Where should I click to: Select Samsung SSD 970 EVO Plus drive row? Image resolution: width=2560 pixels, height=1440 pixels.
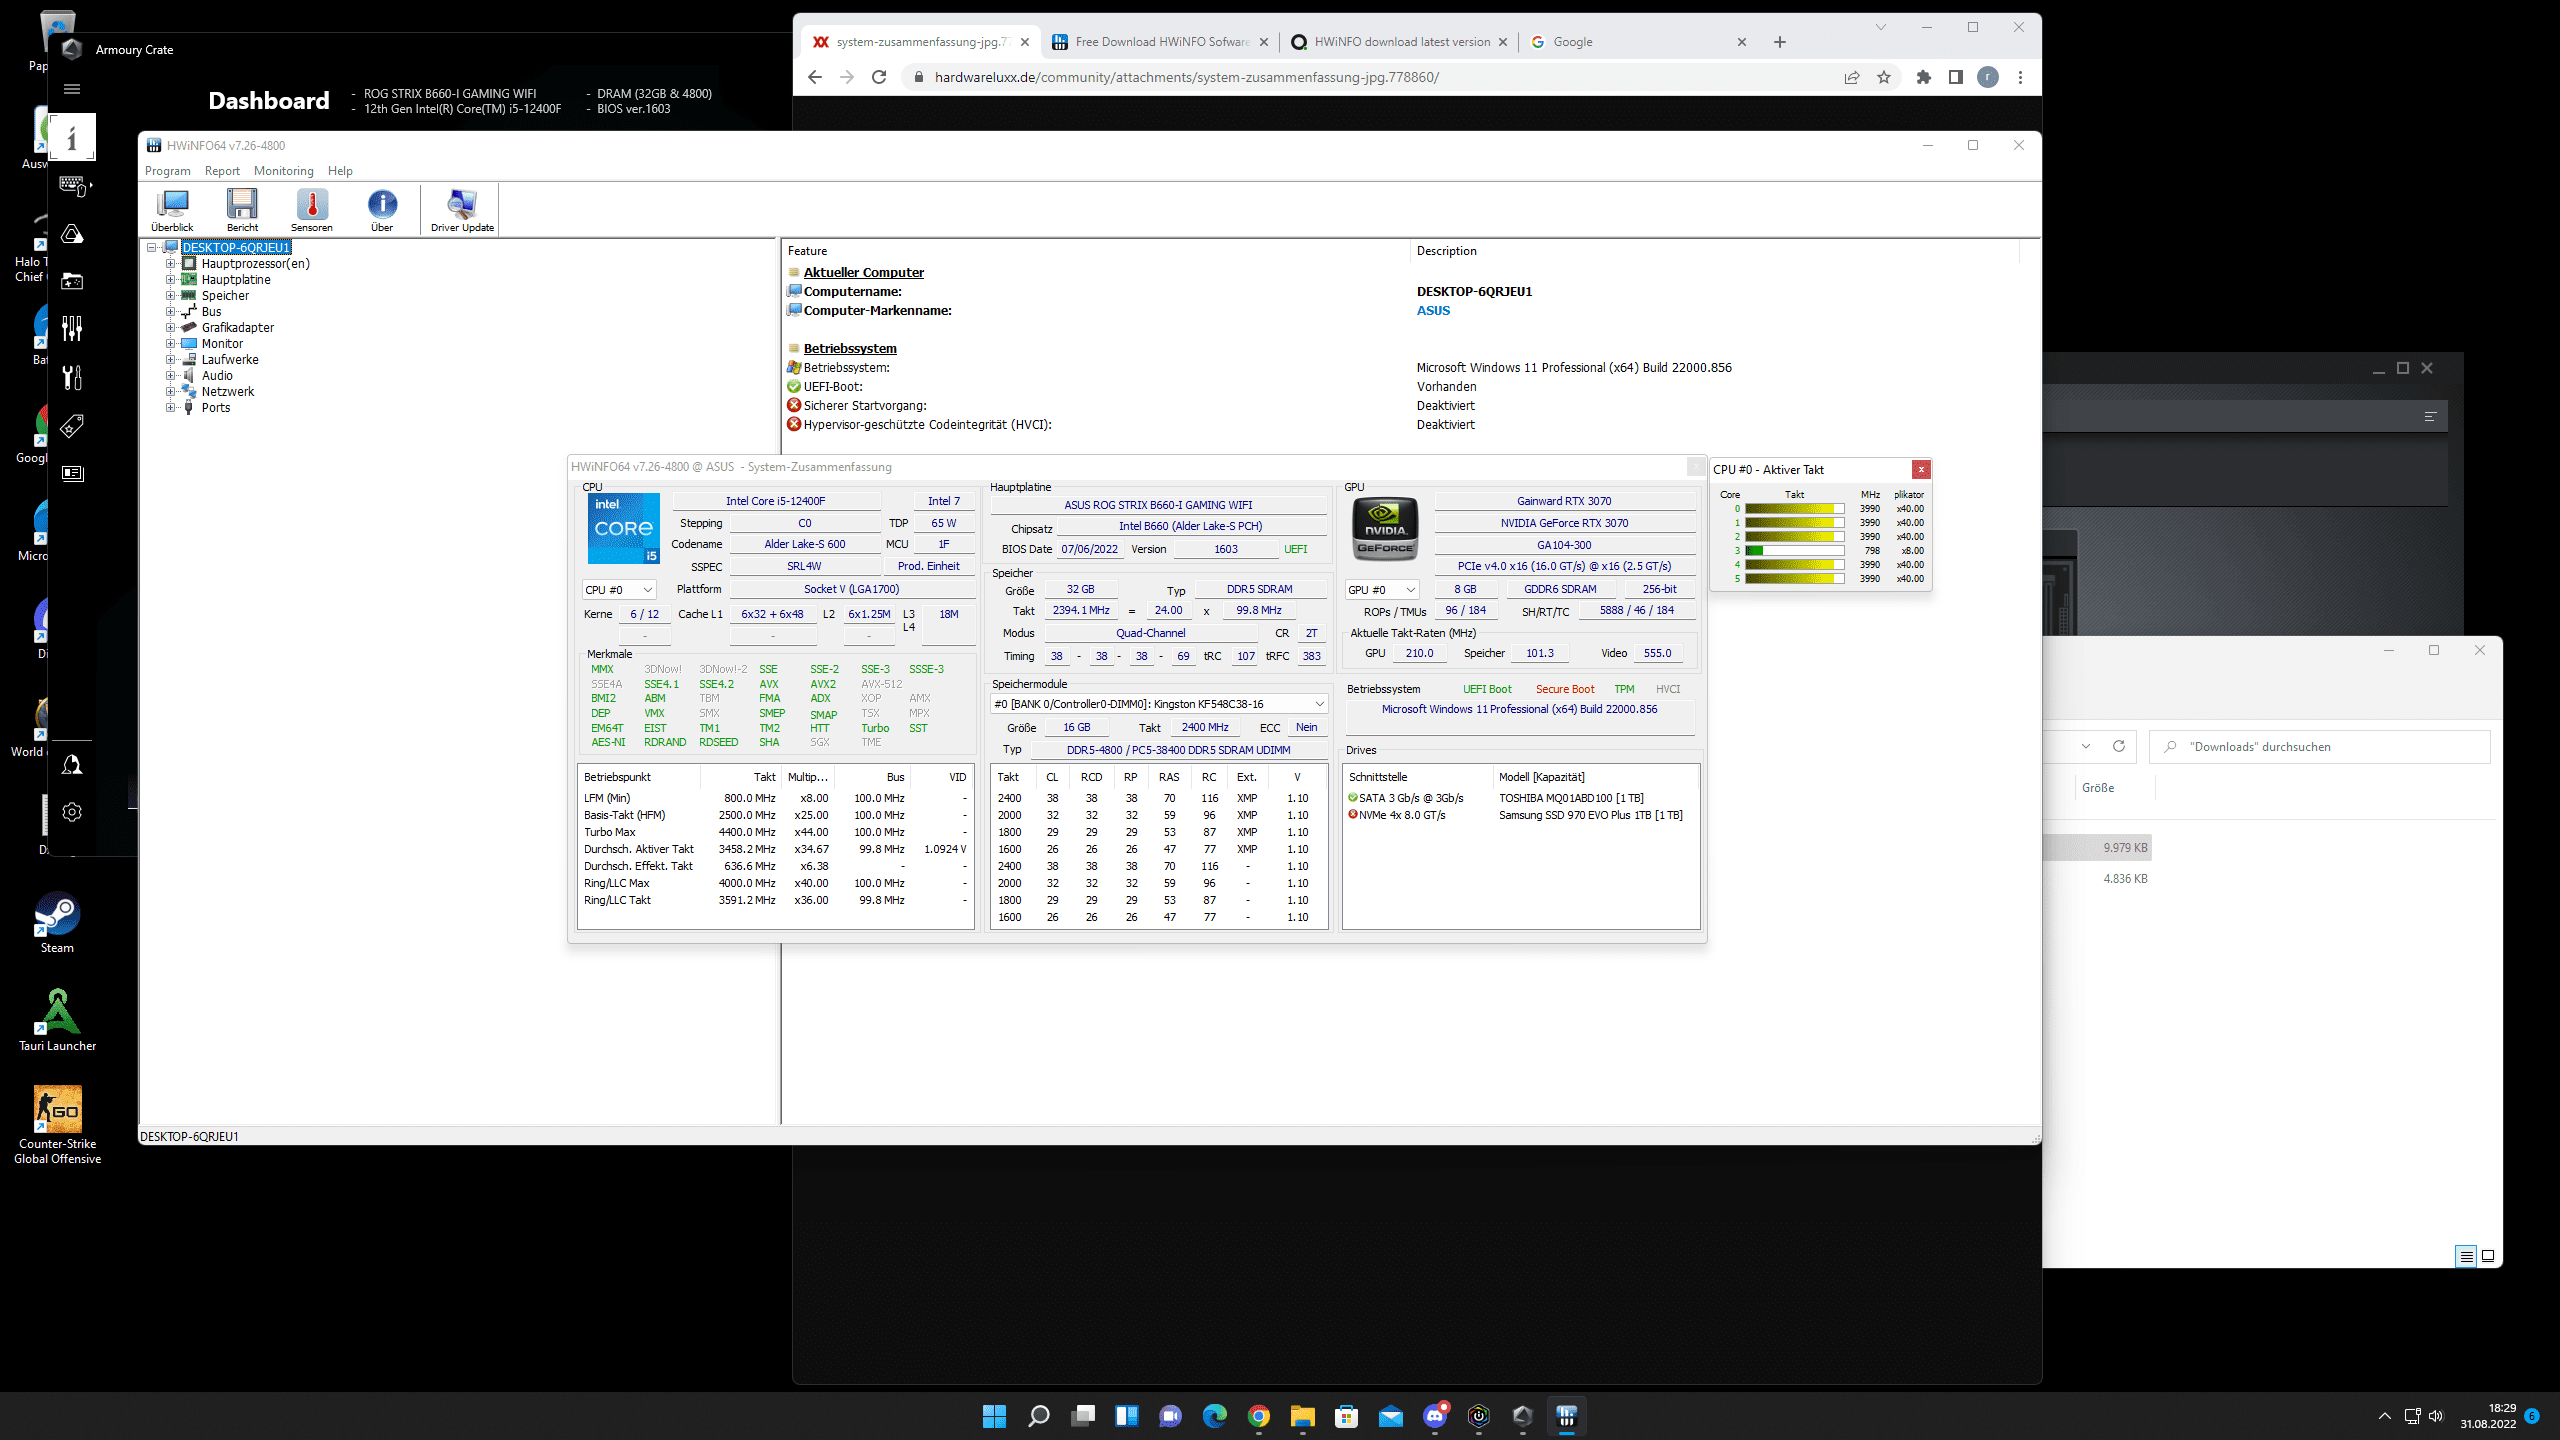(x=1520, y=815)
